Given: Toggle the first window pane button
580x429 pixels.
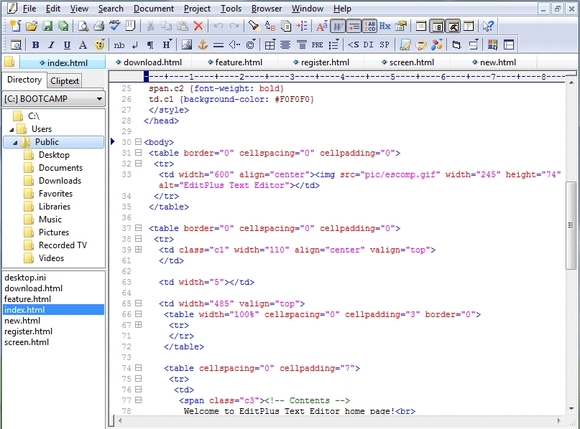Looking at the screenshot, I should pos(421,26).
